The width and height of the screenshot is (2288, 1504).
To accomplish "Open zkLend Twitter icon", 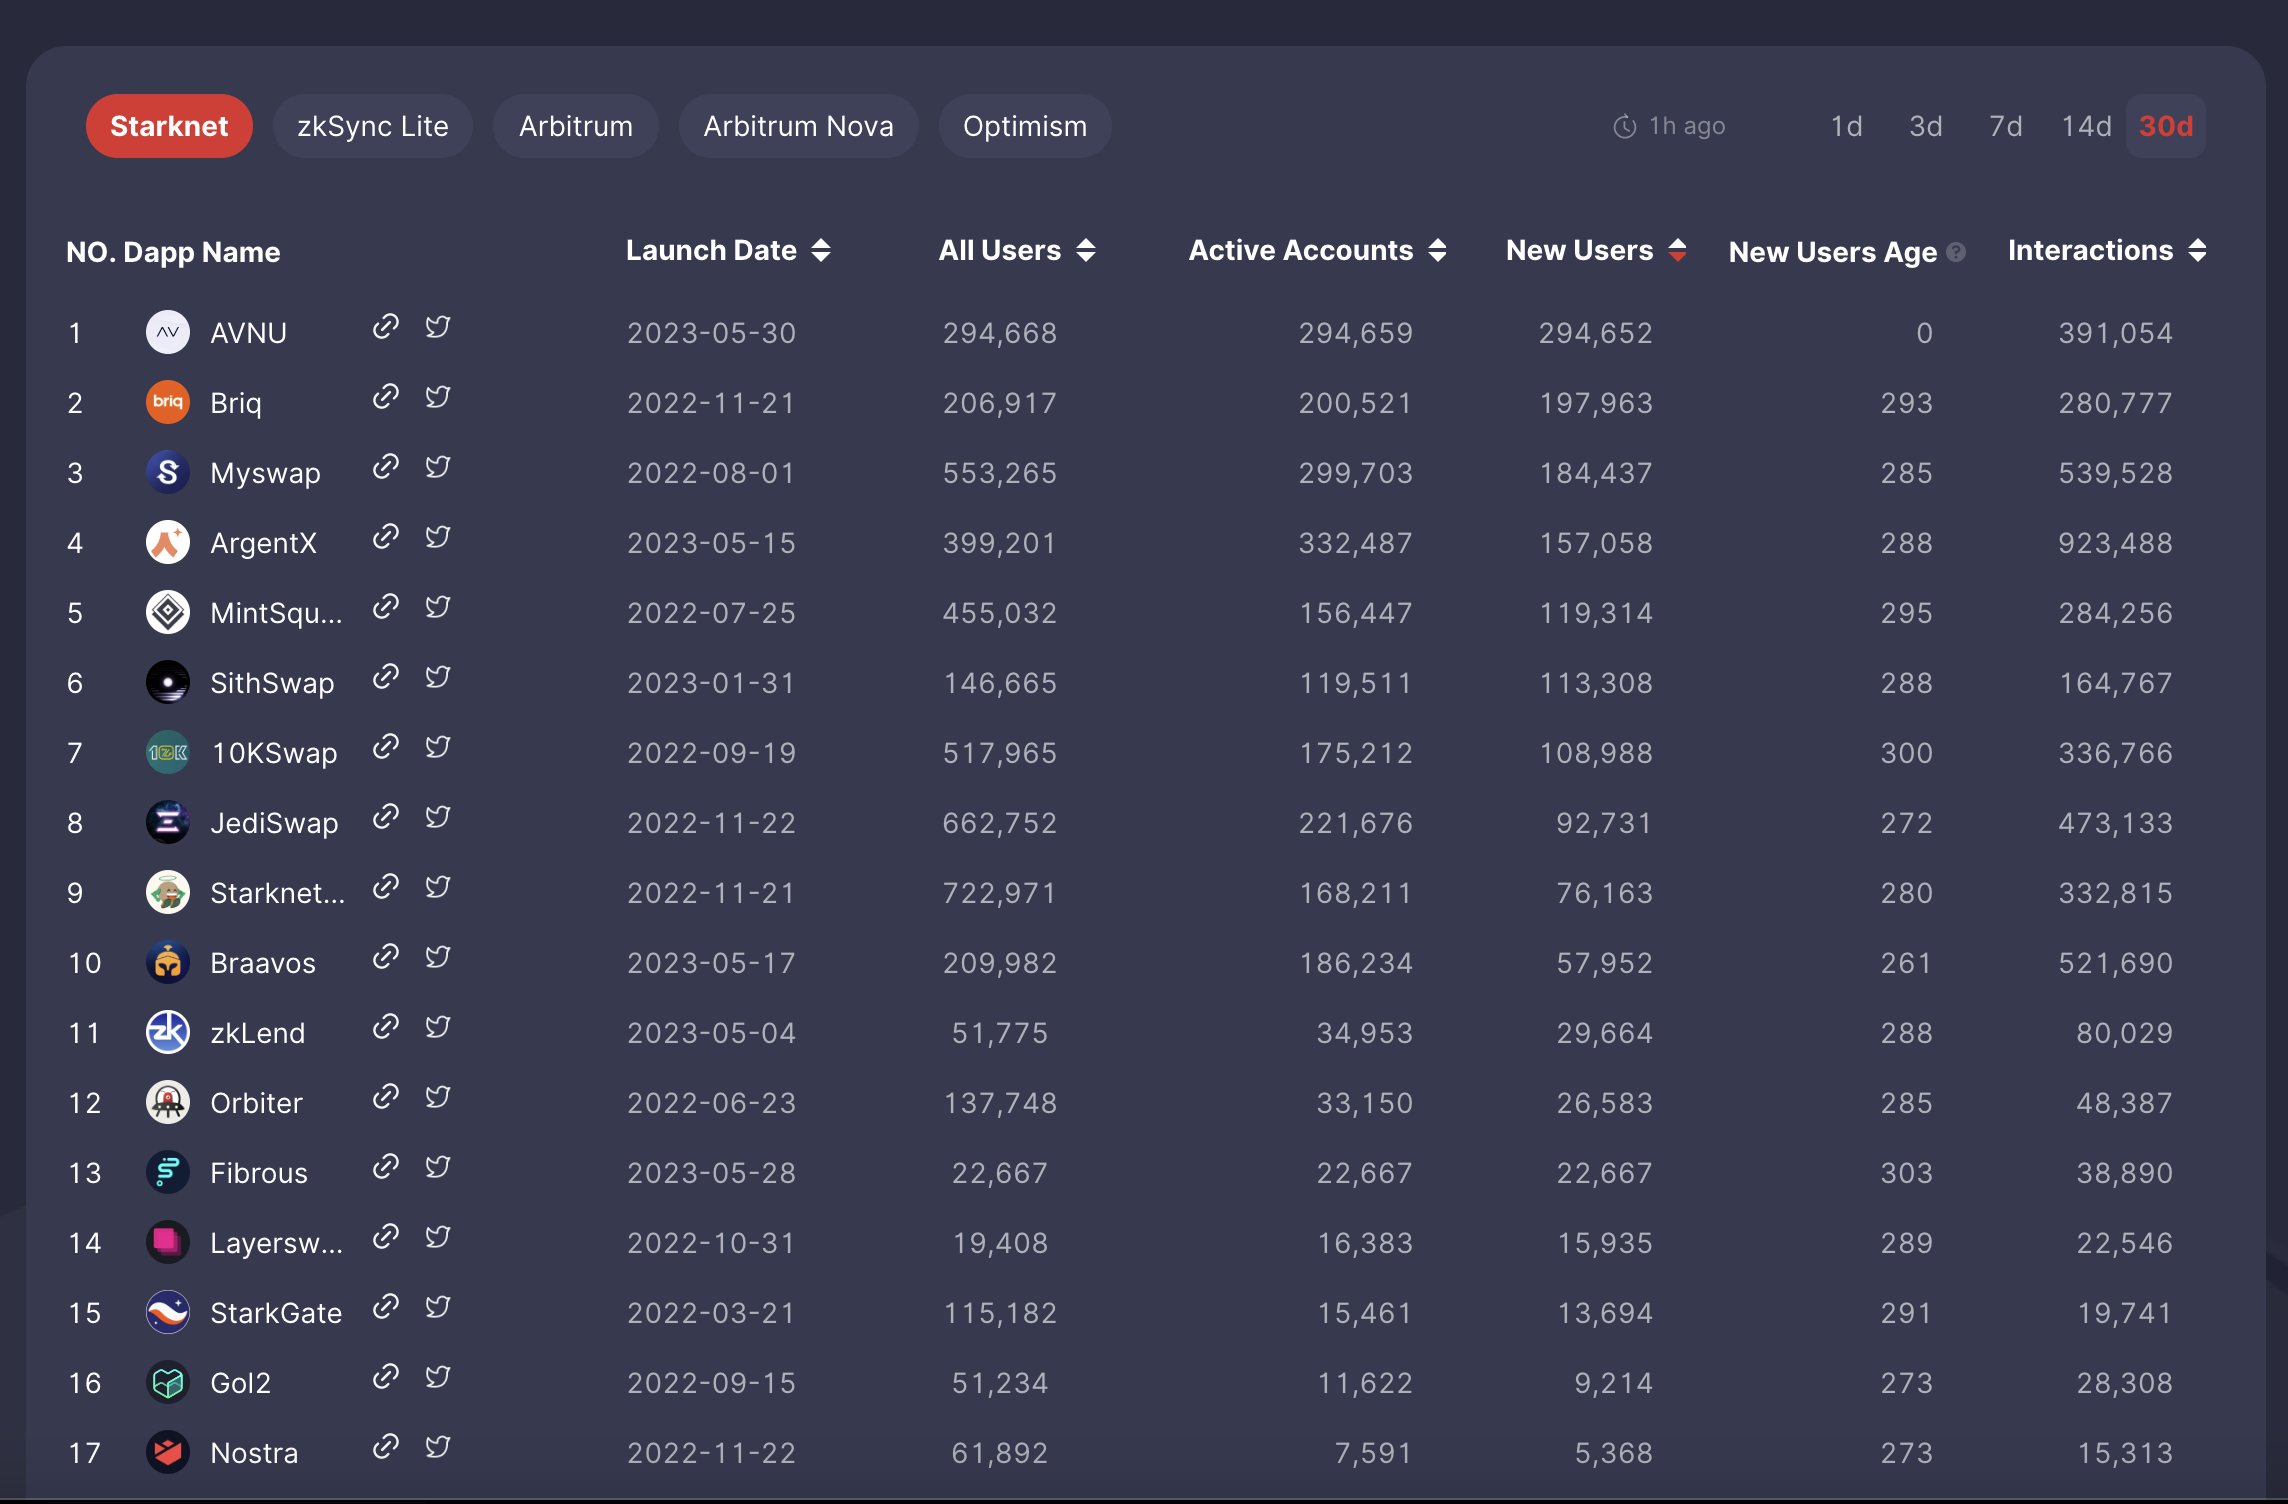I will 438,1027.
